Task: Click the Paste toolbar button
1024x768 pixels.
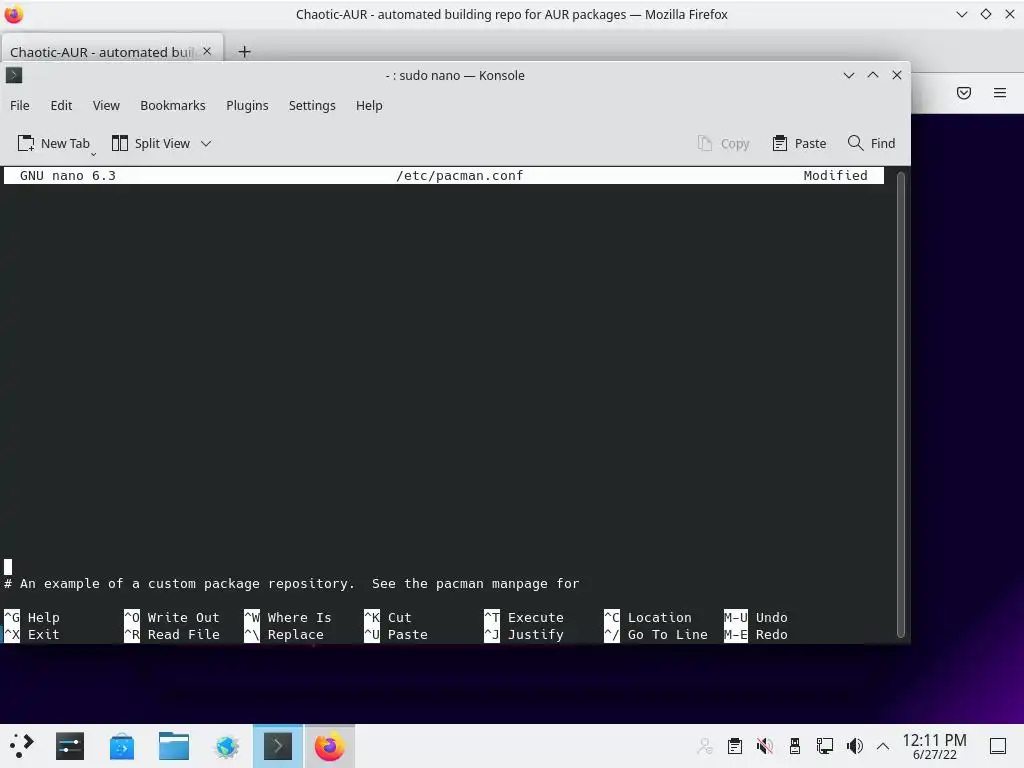Action: pyautogui.click(x=799, y=143)
